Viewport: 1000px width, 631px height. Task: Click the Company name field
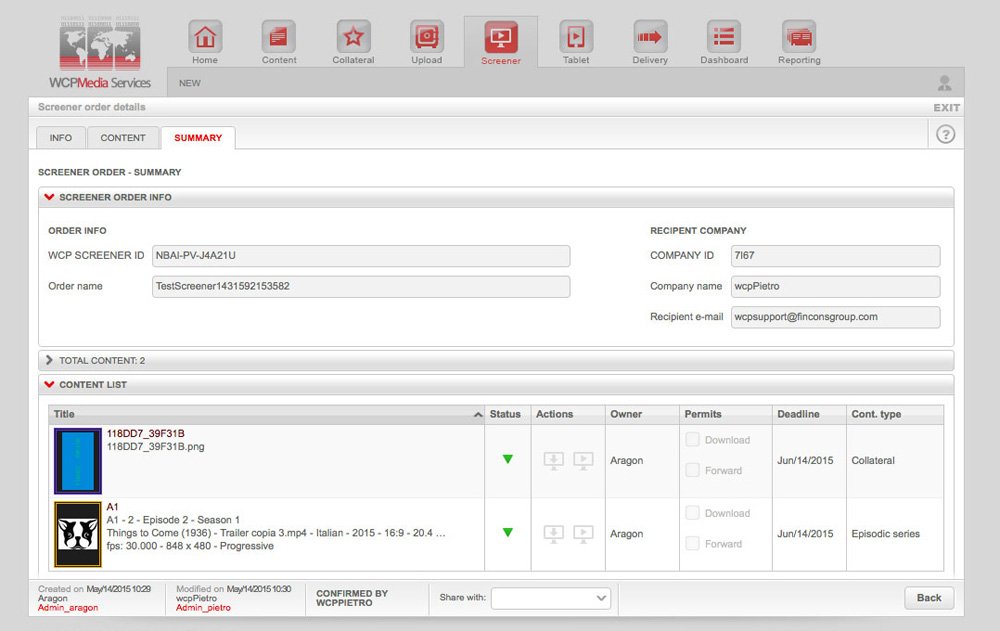(x=835, y=286)
